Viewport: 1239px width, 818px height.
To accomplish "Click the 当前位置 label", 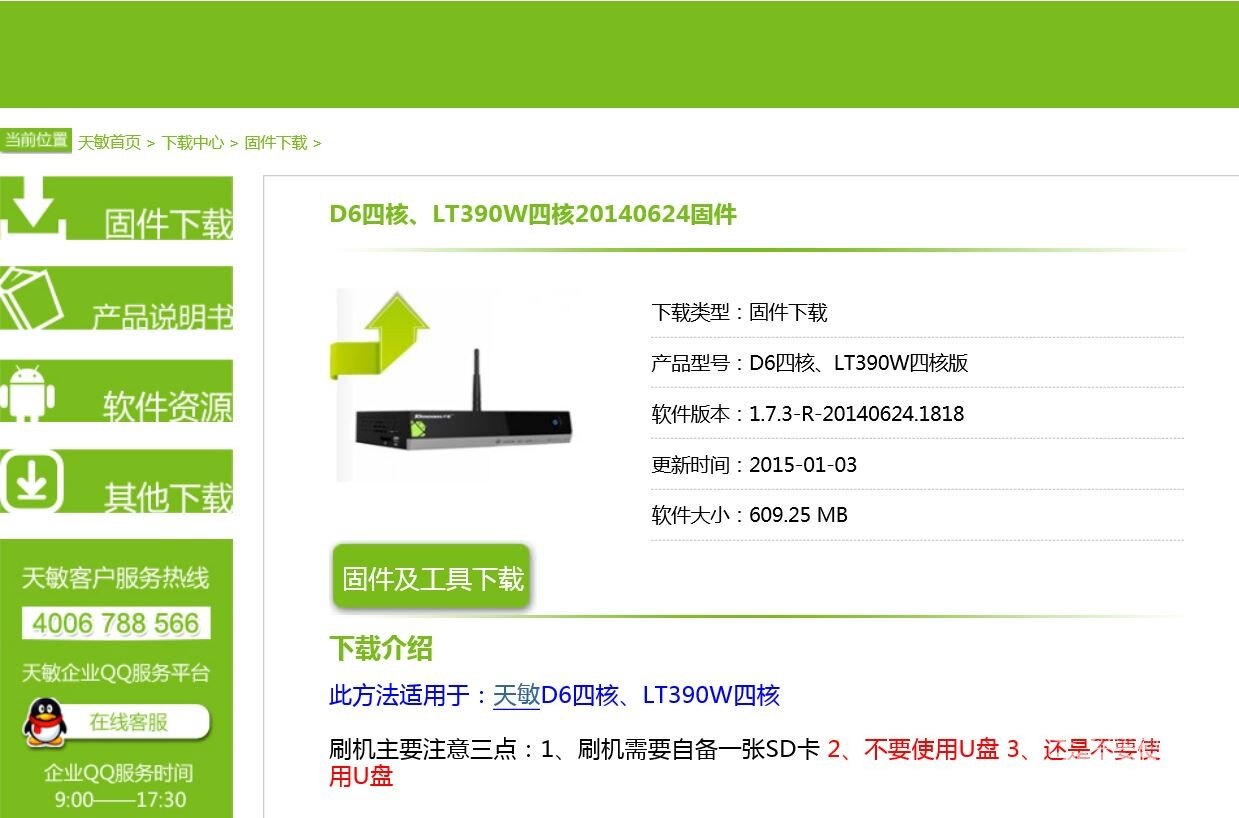I will coord(36,140).
